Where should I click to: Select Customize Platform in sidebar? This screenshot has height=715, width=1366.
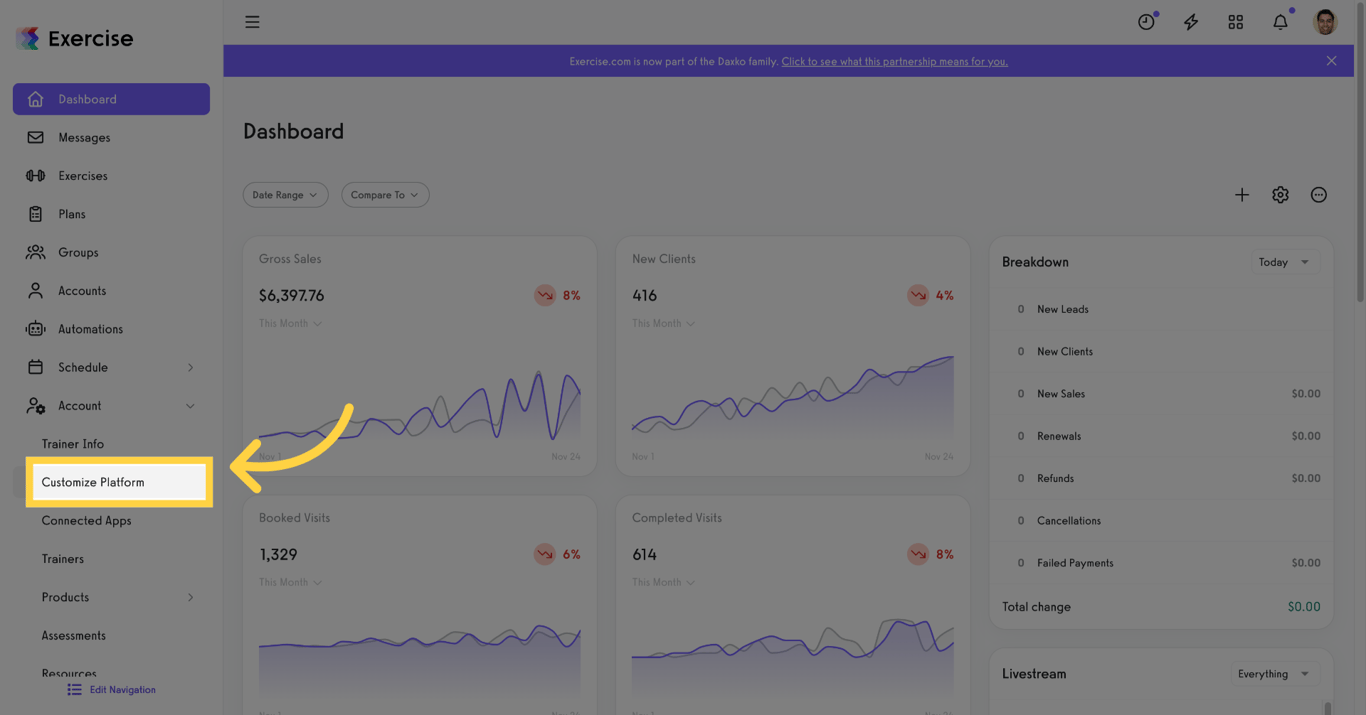tap(93, 482)
